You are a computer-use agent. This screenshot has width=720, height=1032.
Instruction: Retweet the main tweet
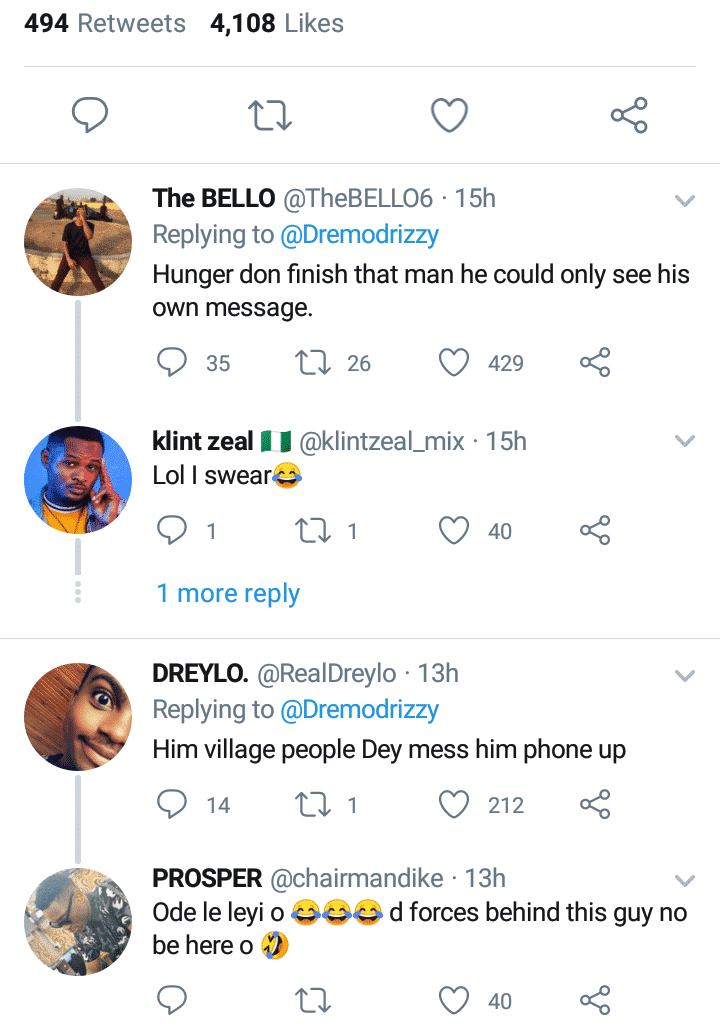coord(270,117)
